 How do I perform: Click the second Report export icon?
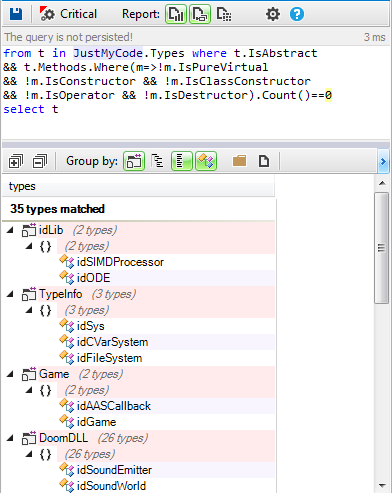200,14
